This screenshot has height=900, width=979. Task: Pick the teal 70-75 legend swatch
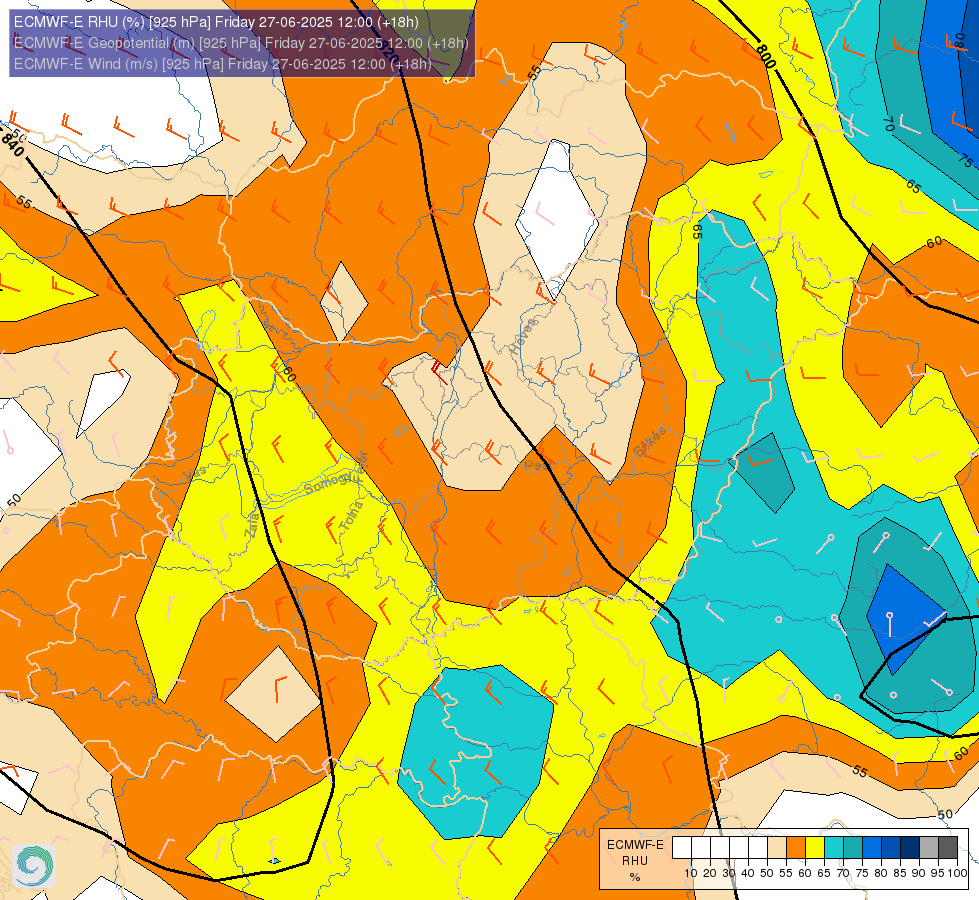pyautogui.click(x=853, y=848)
